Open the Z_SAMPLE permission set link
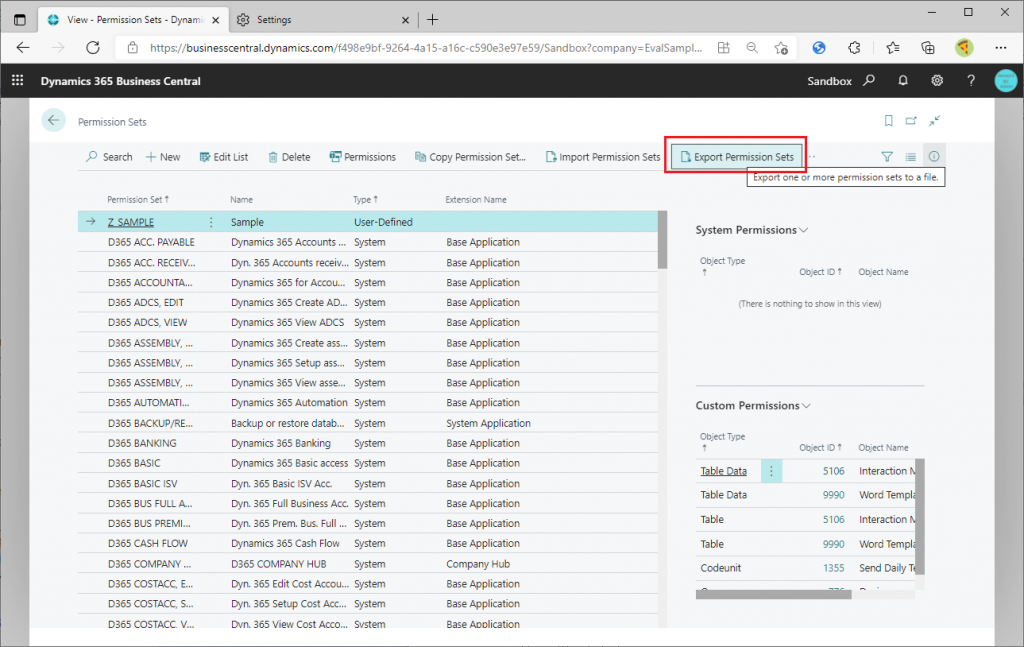 pyautogui.click(x=131, y=222)
